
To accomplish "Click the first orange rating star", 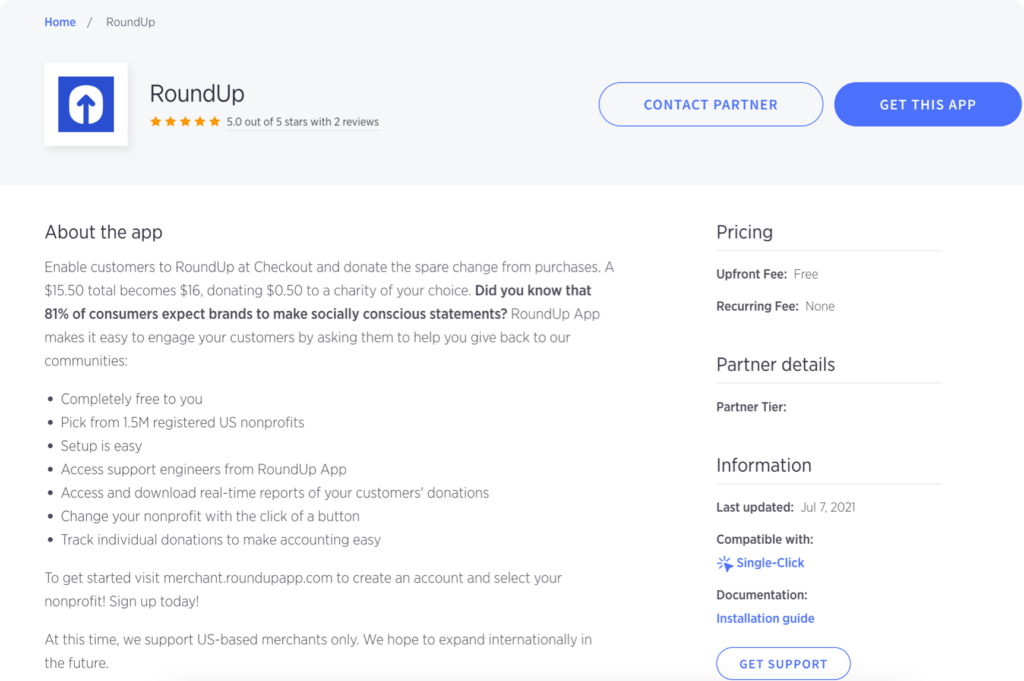I will pos(155,122).
